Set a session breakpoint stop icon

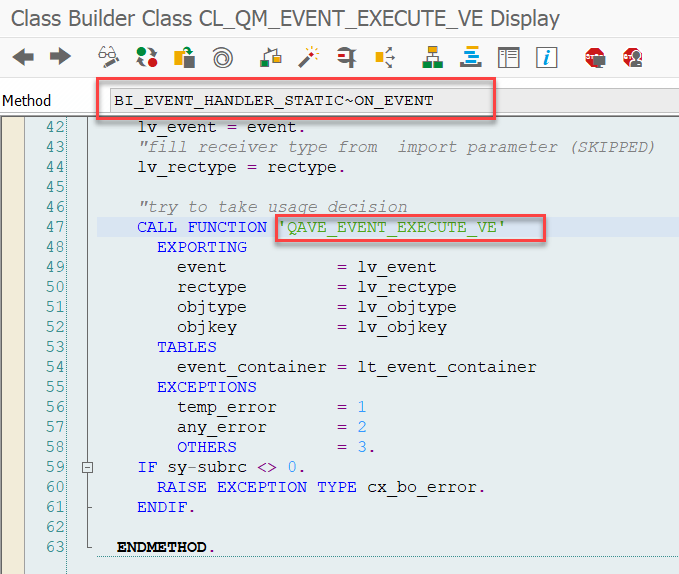tap(595, 58)
